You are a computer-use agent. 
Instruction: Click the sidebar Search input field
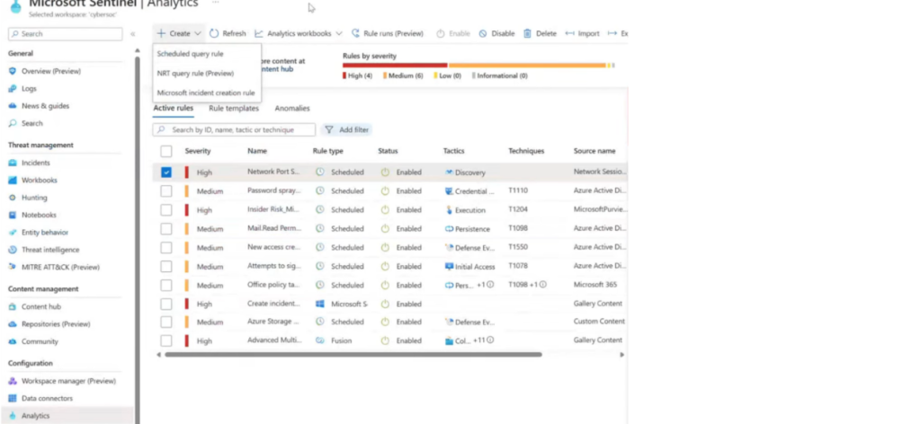point(65,34)
